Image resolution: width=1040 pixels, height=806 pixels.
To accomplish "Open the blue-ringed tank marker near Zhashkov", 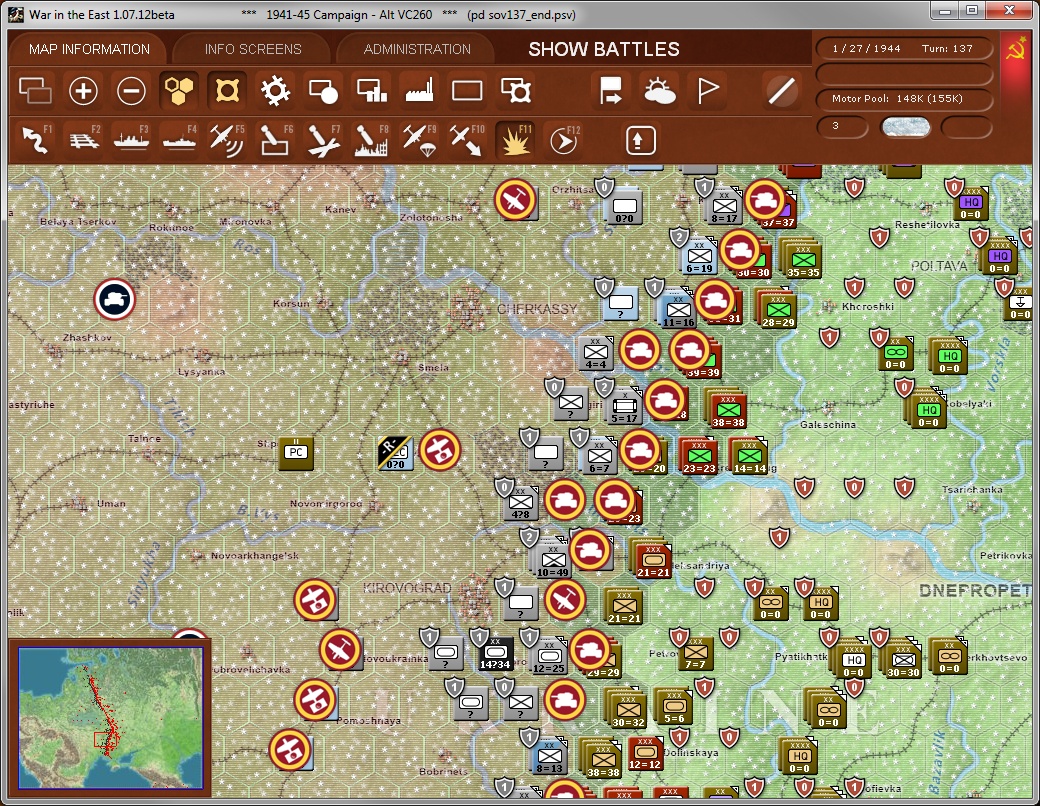I will [x=115, y=299].
